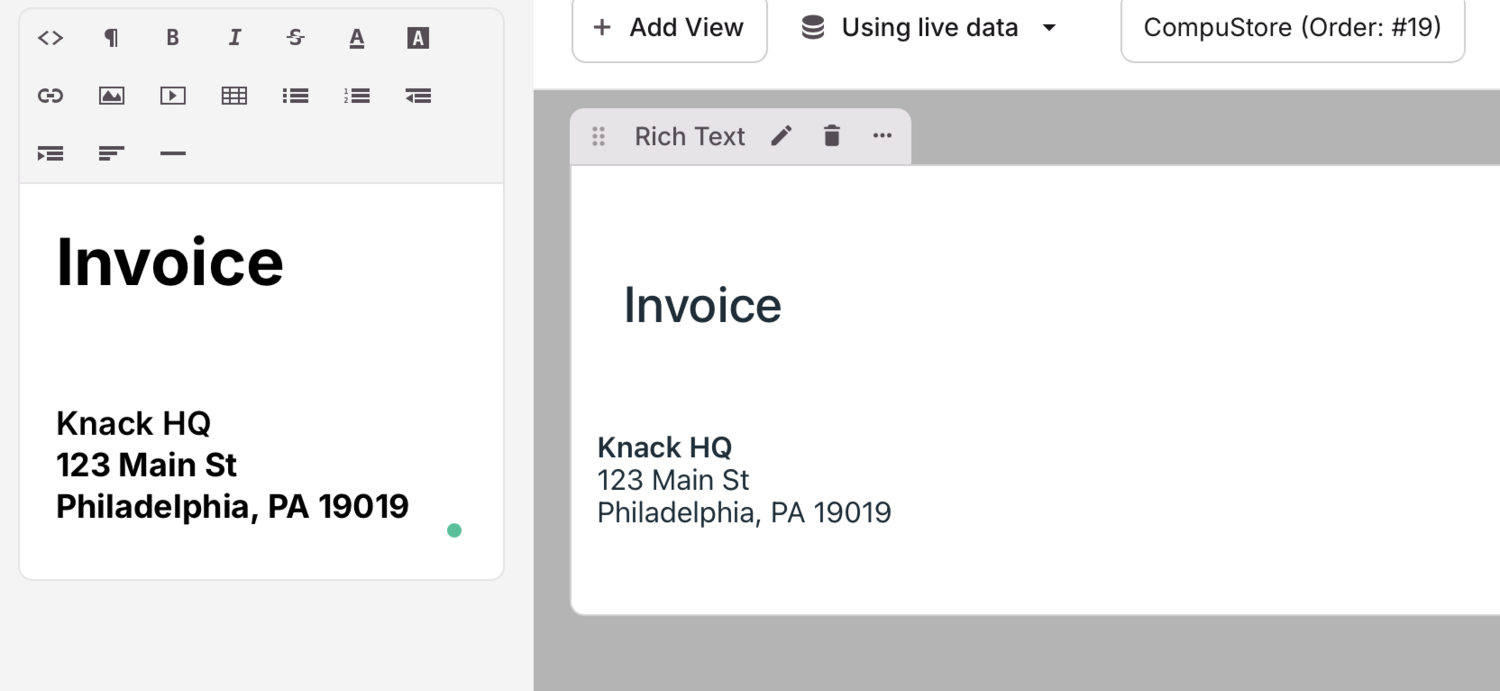
Task: Open the Using live data dropdown
Action: 930,27
